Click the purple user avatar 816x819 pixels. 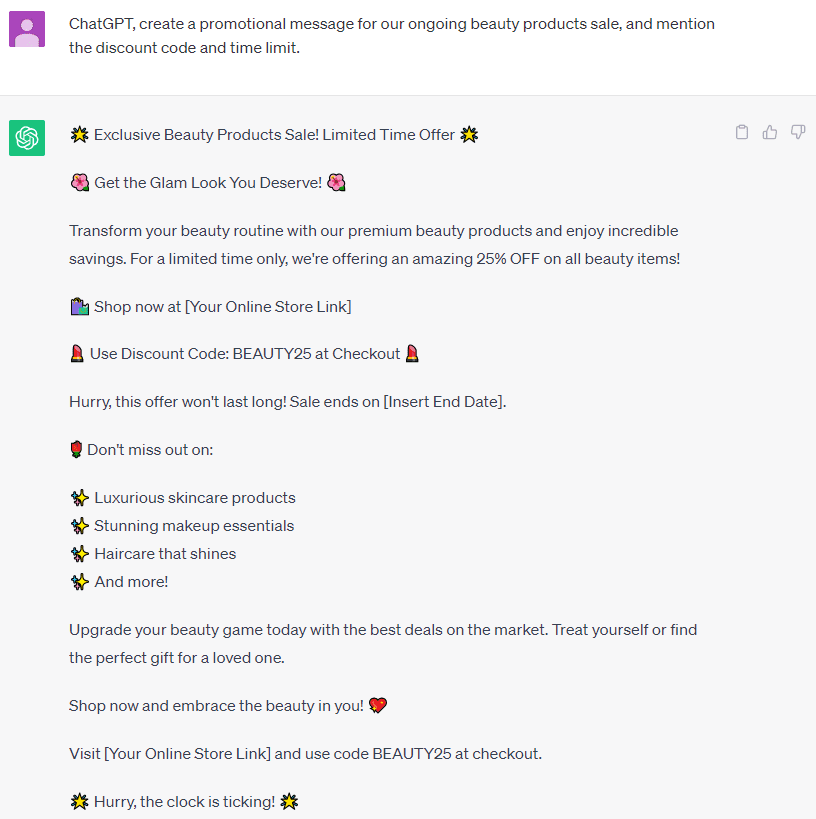pyautogui.click(x=27, y=29)
